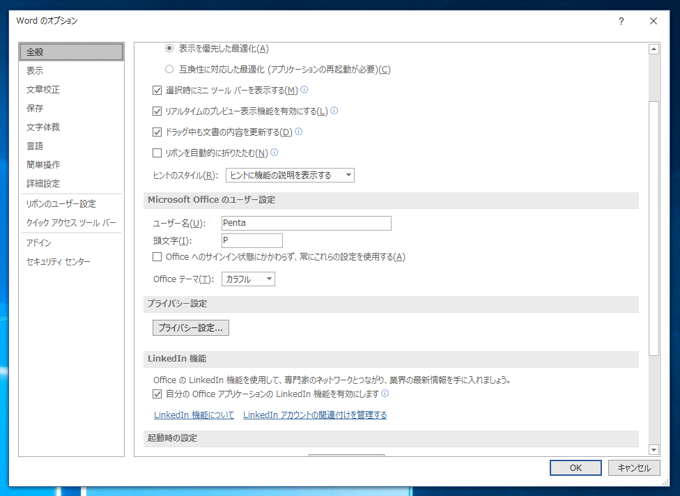Open 表示 category in sidebar
The image size is (680, 496).
[x=72, y=71]
